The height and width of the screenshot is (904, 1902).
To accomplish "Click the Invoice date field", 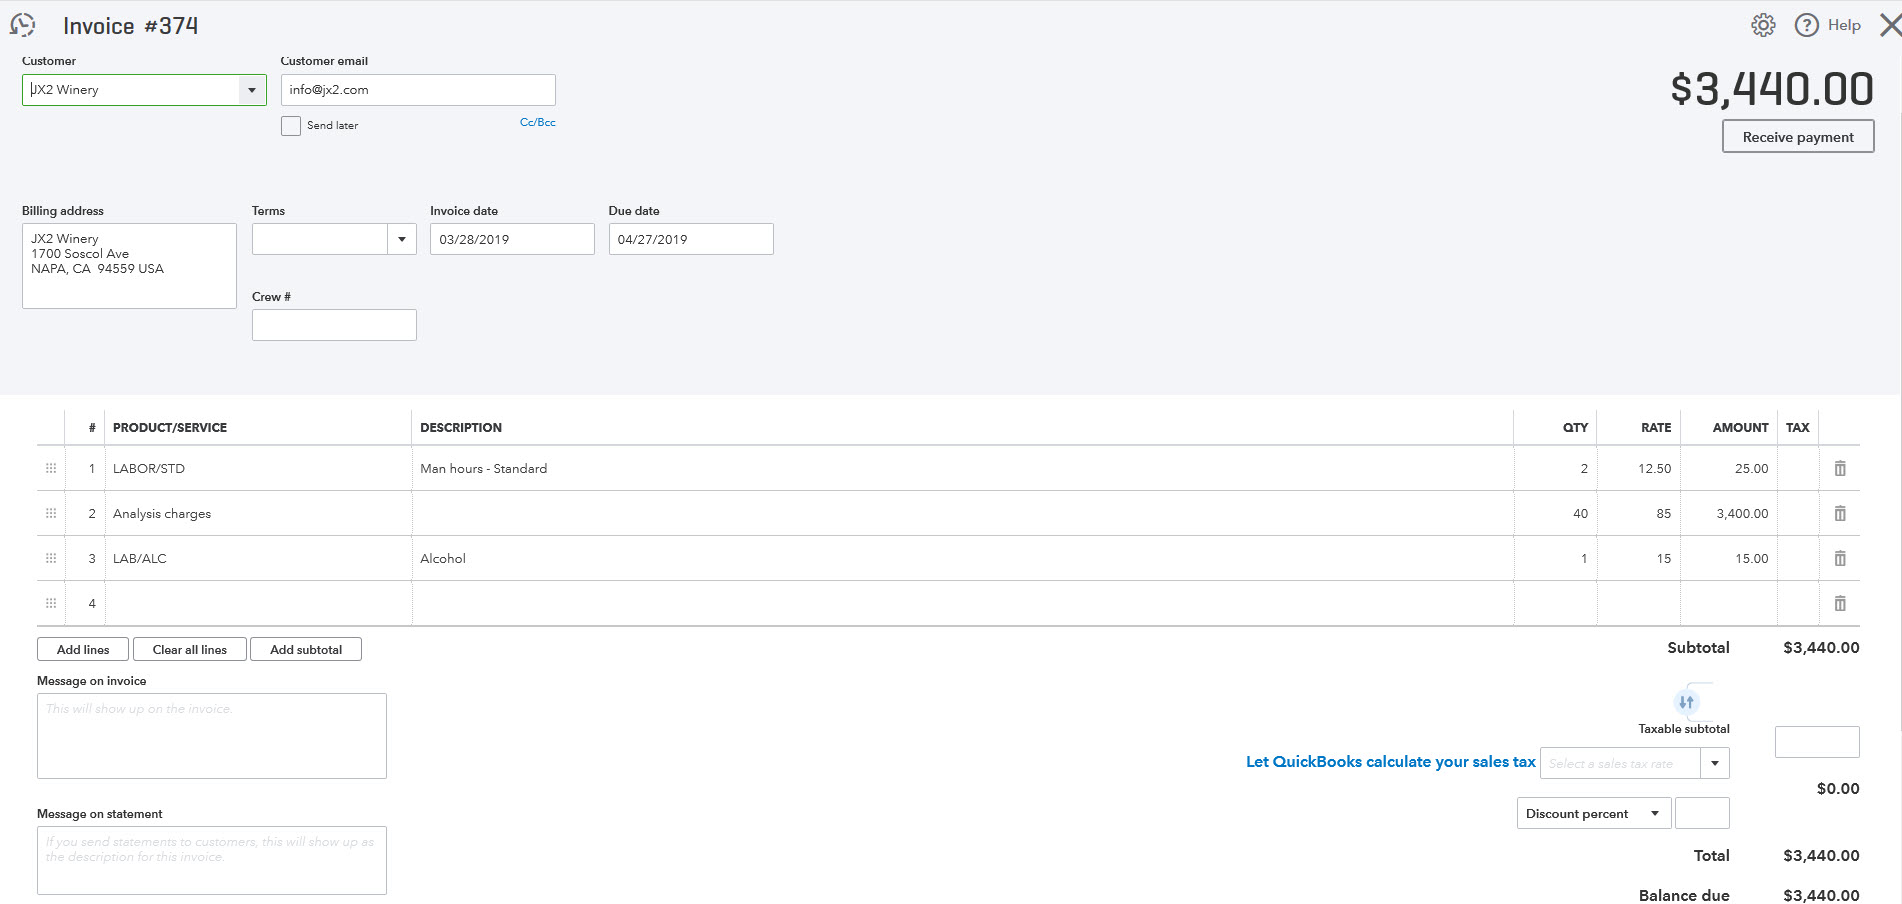I will point(512,239).
